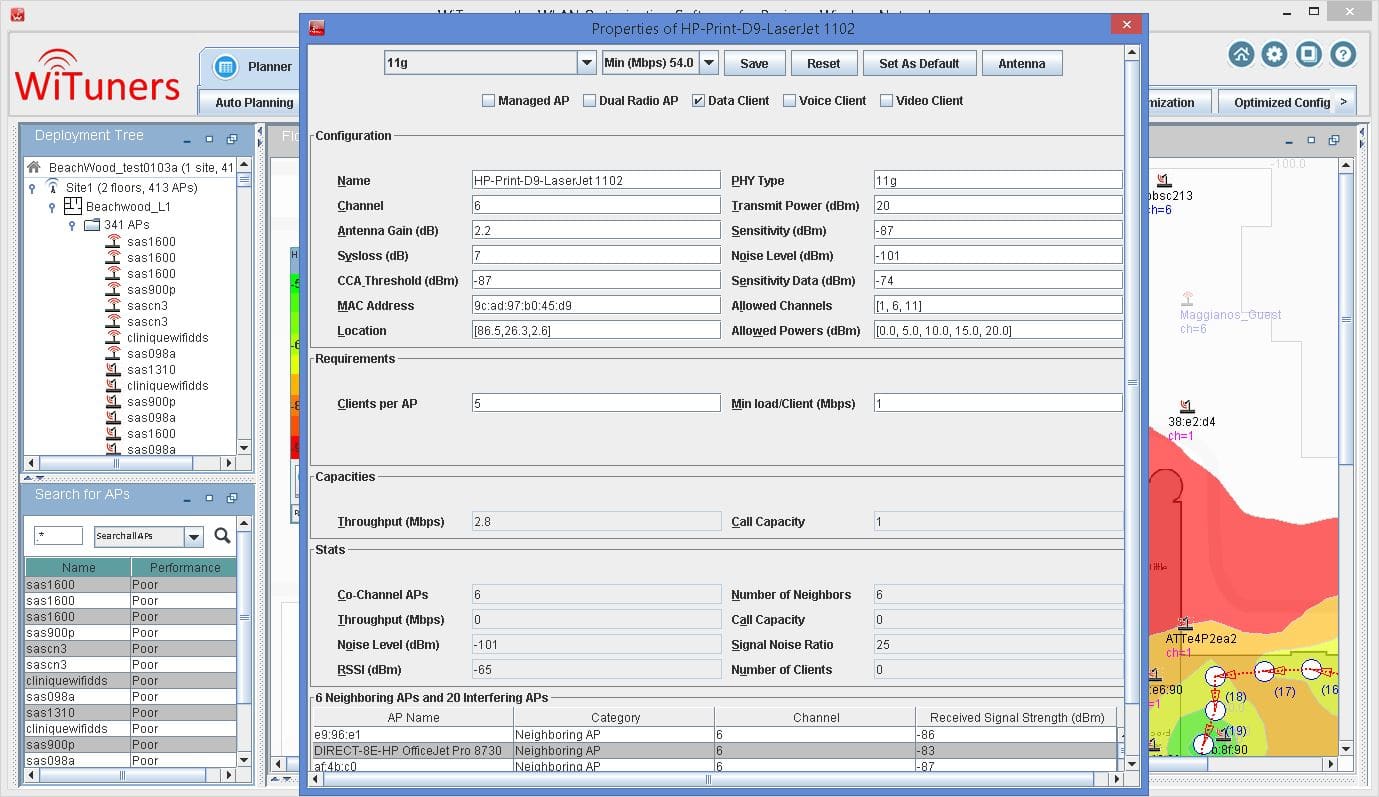Click the Save button

(x=754, y=63)
